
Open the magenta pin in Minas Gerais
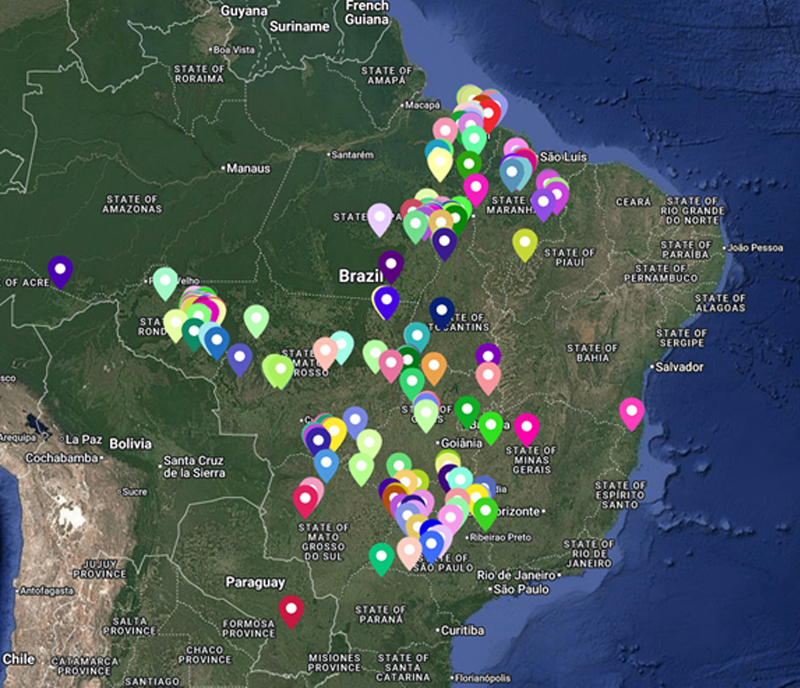(x=526, y=427)
